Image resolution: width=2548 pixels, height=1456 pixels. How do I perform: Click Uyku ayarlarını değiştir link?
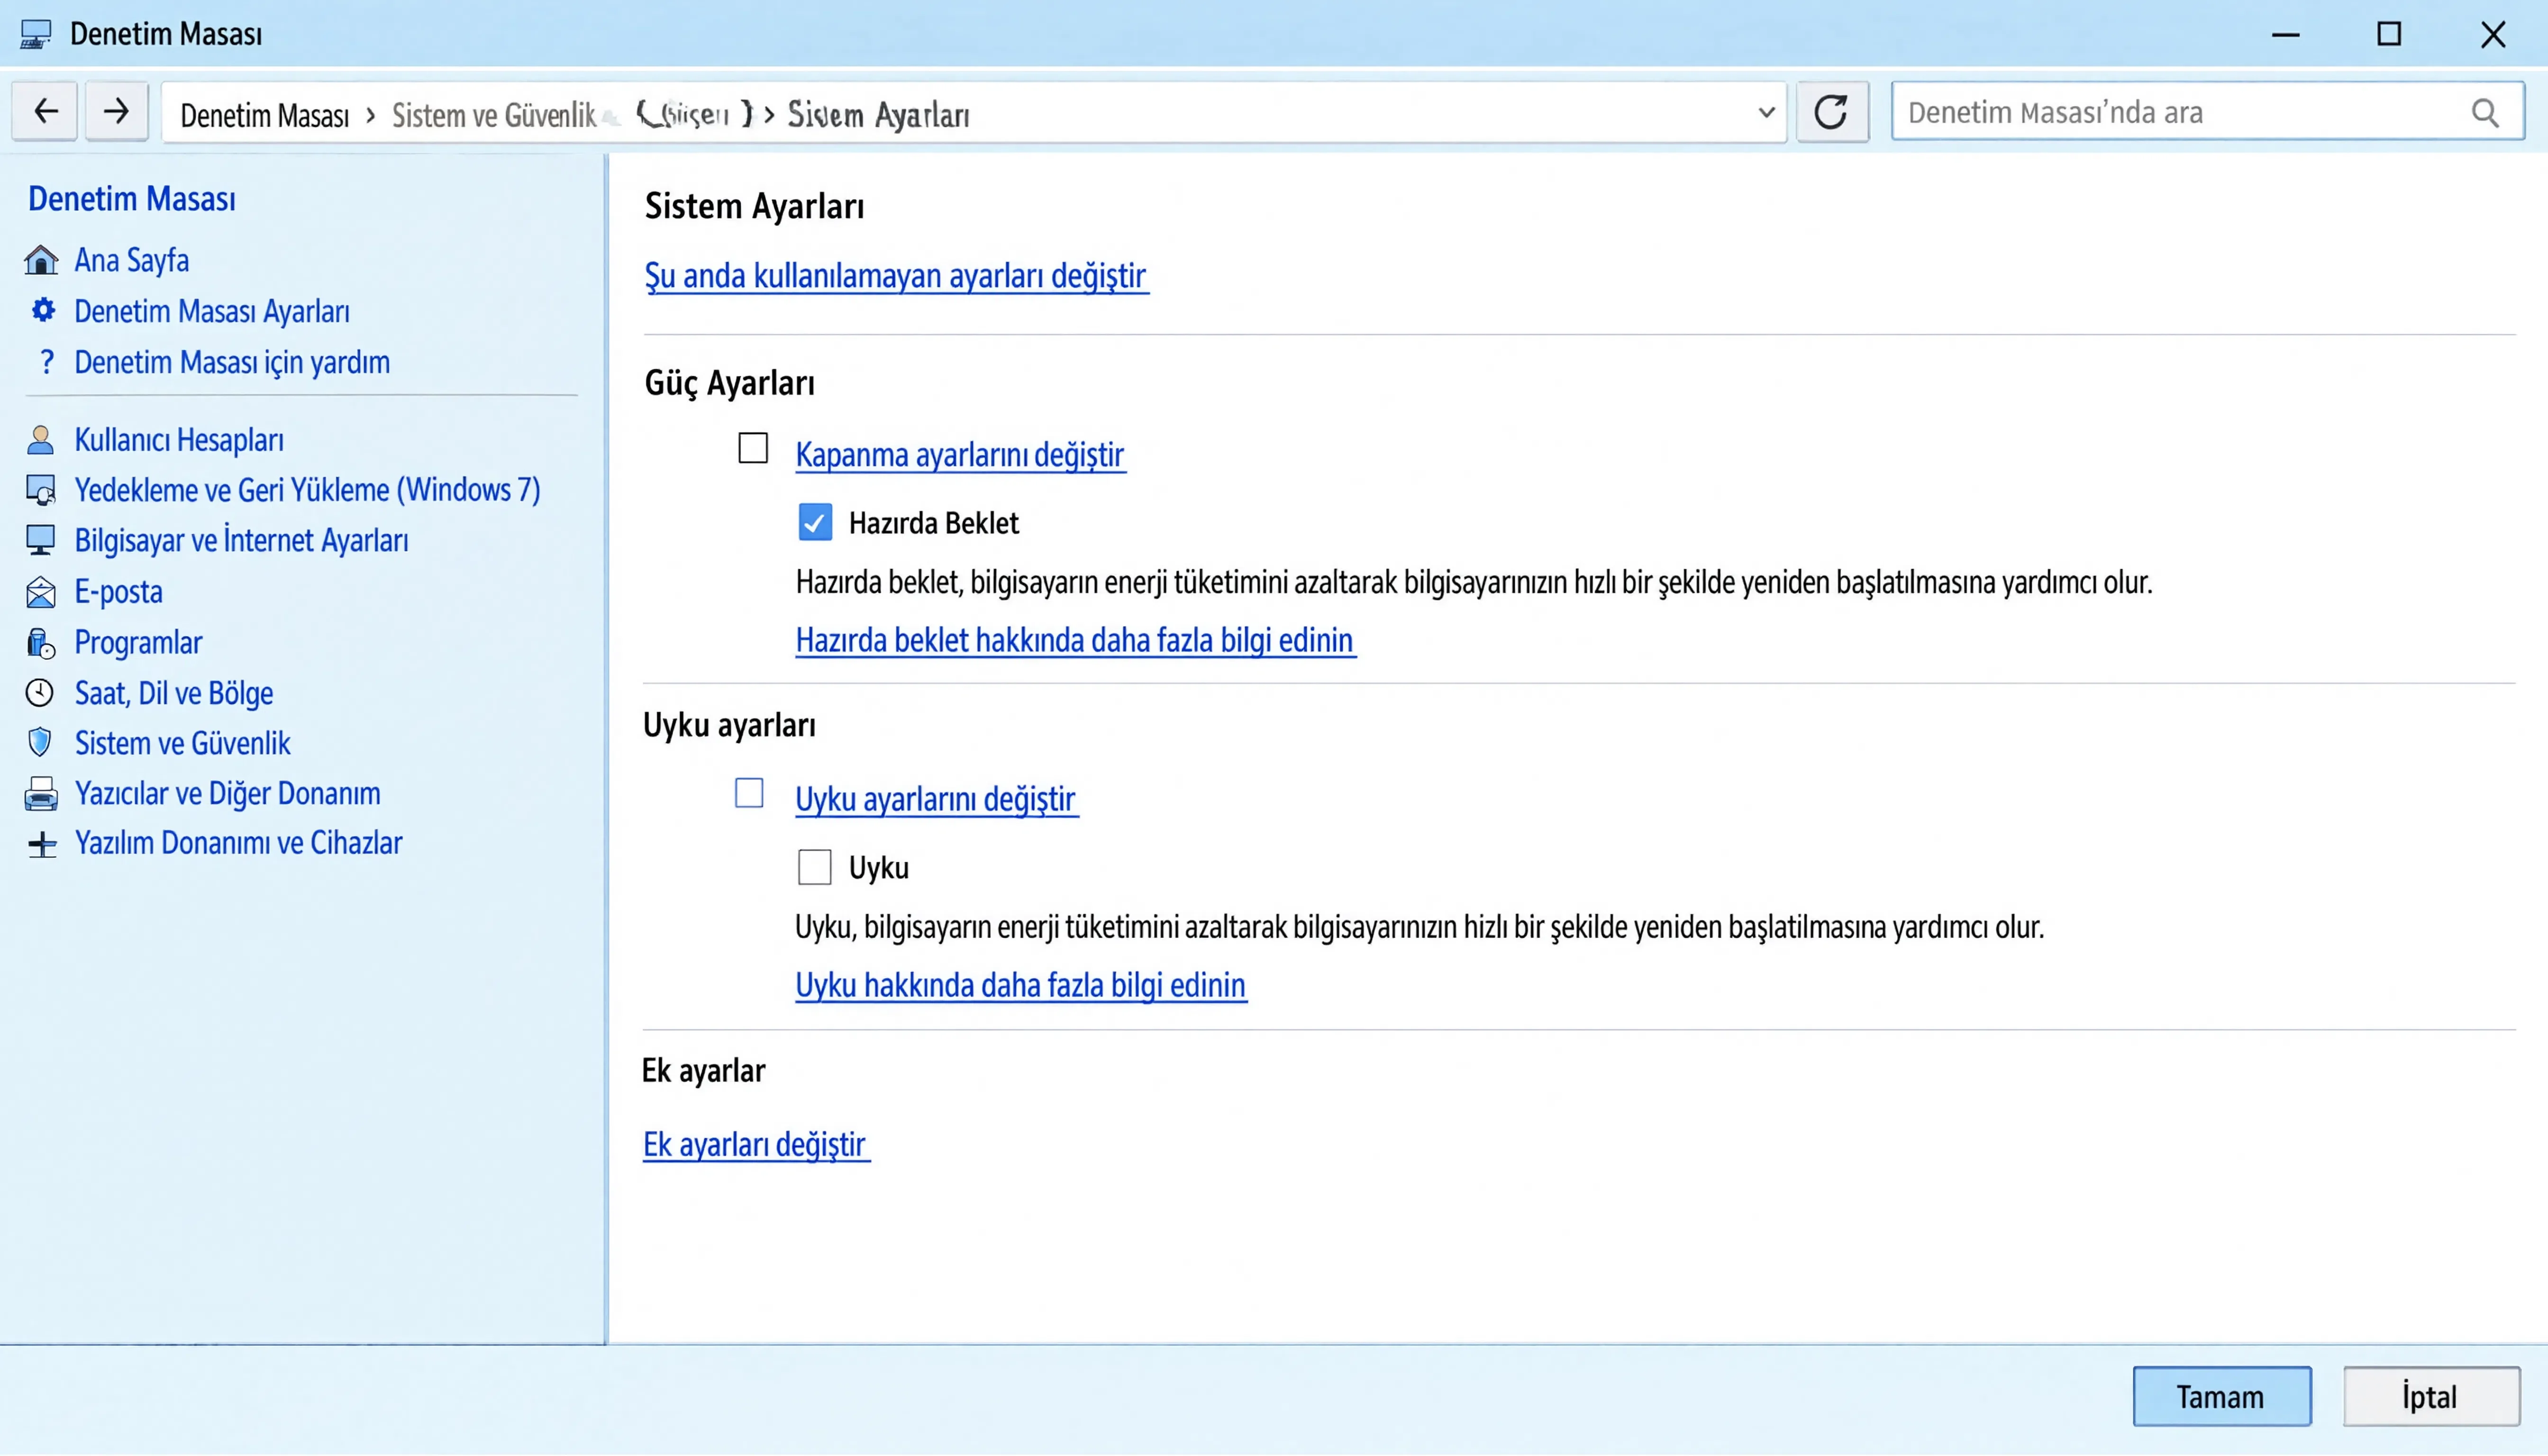click(x=936, y=799)
